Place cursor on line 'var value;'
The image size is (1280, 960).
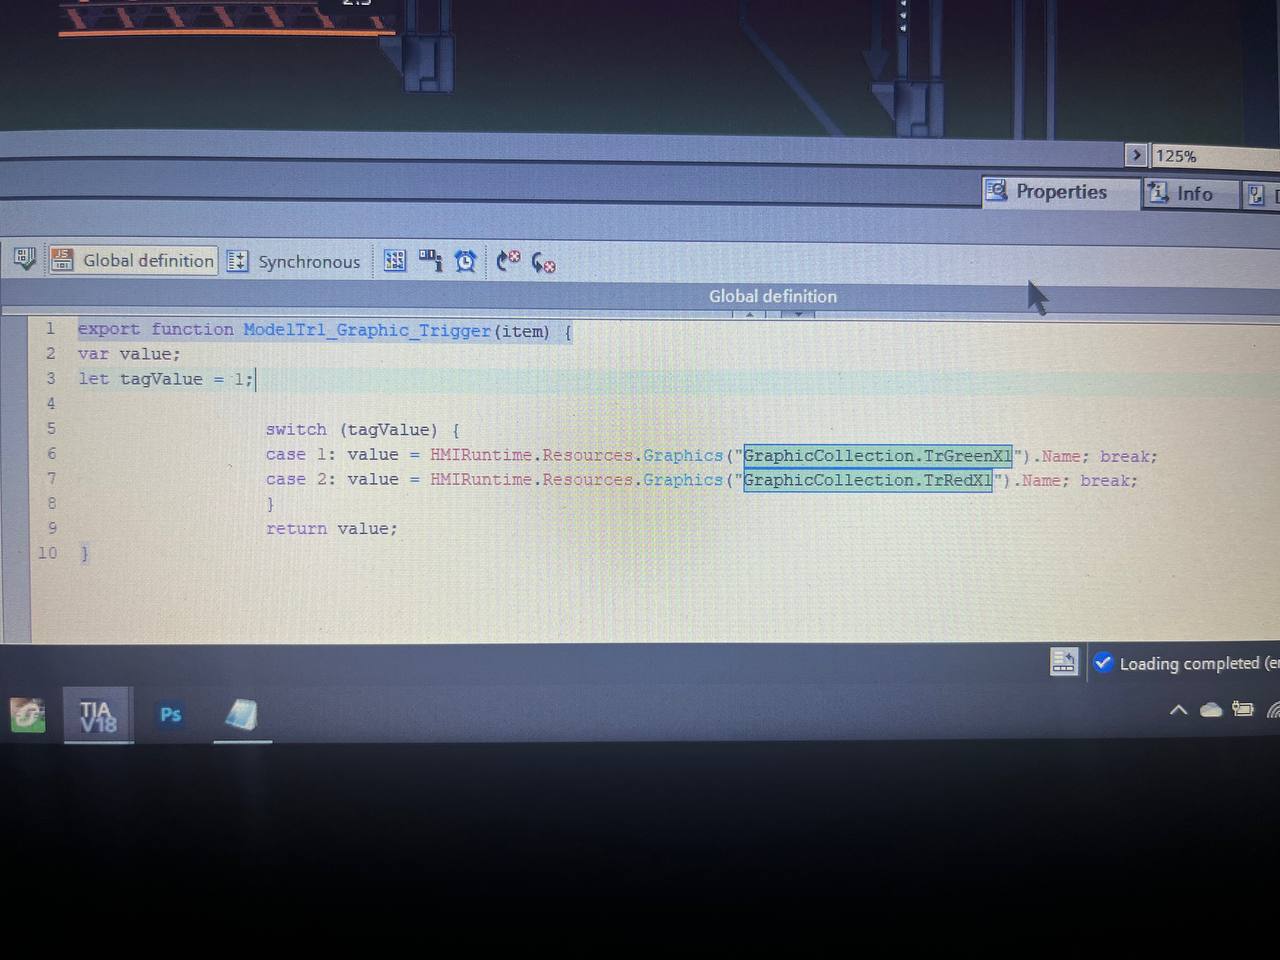coord(129,354)
